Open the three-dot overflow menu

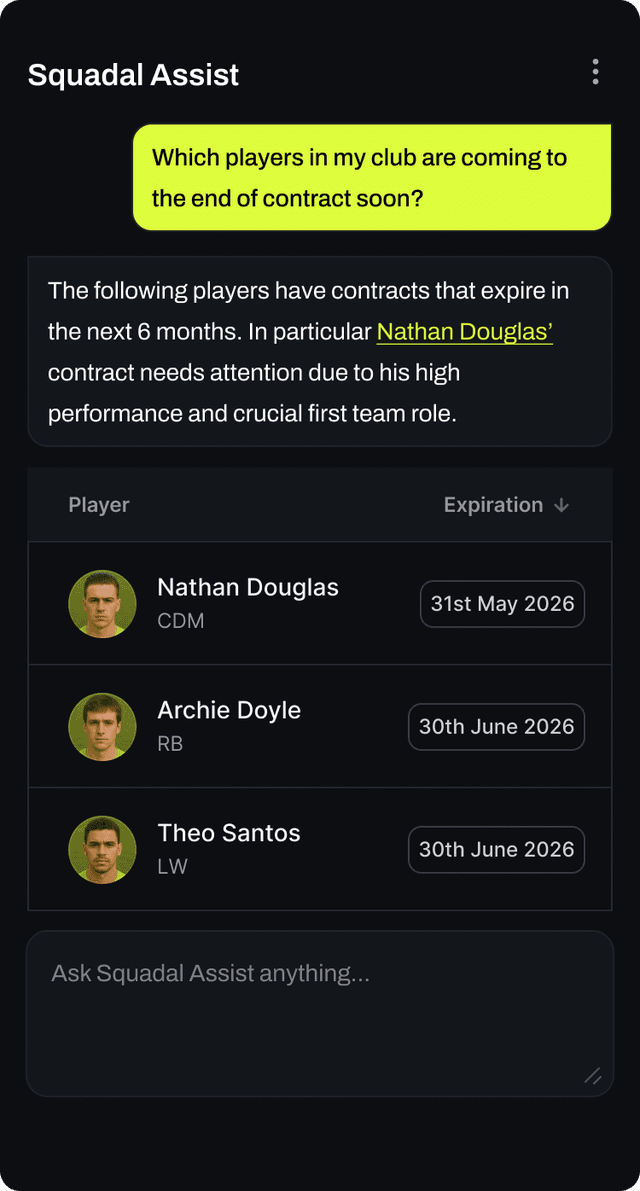pyautogui.click(x=595, y=72)
